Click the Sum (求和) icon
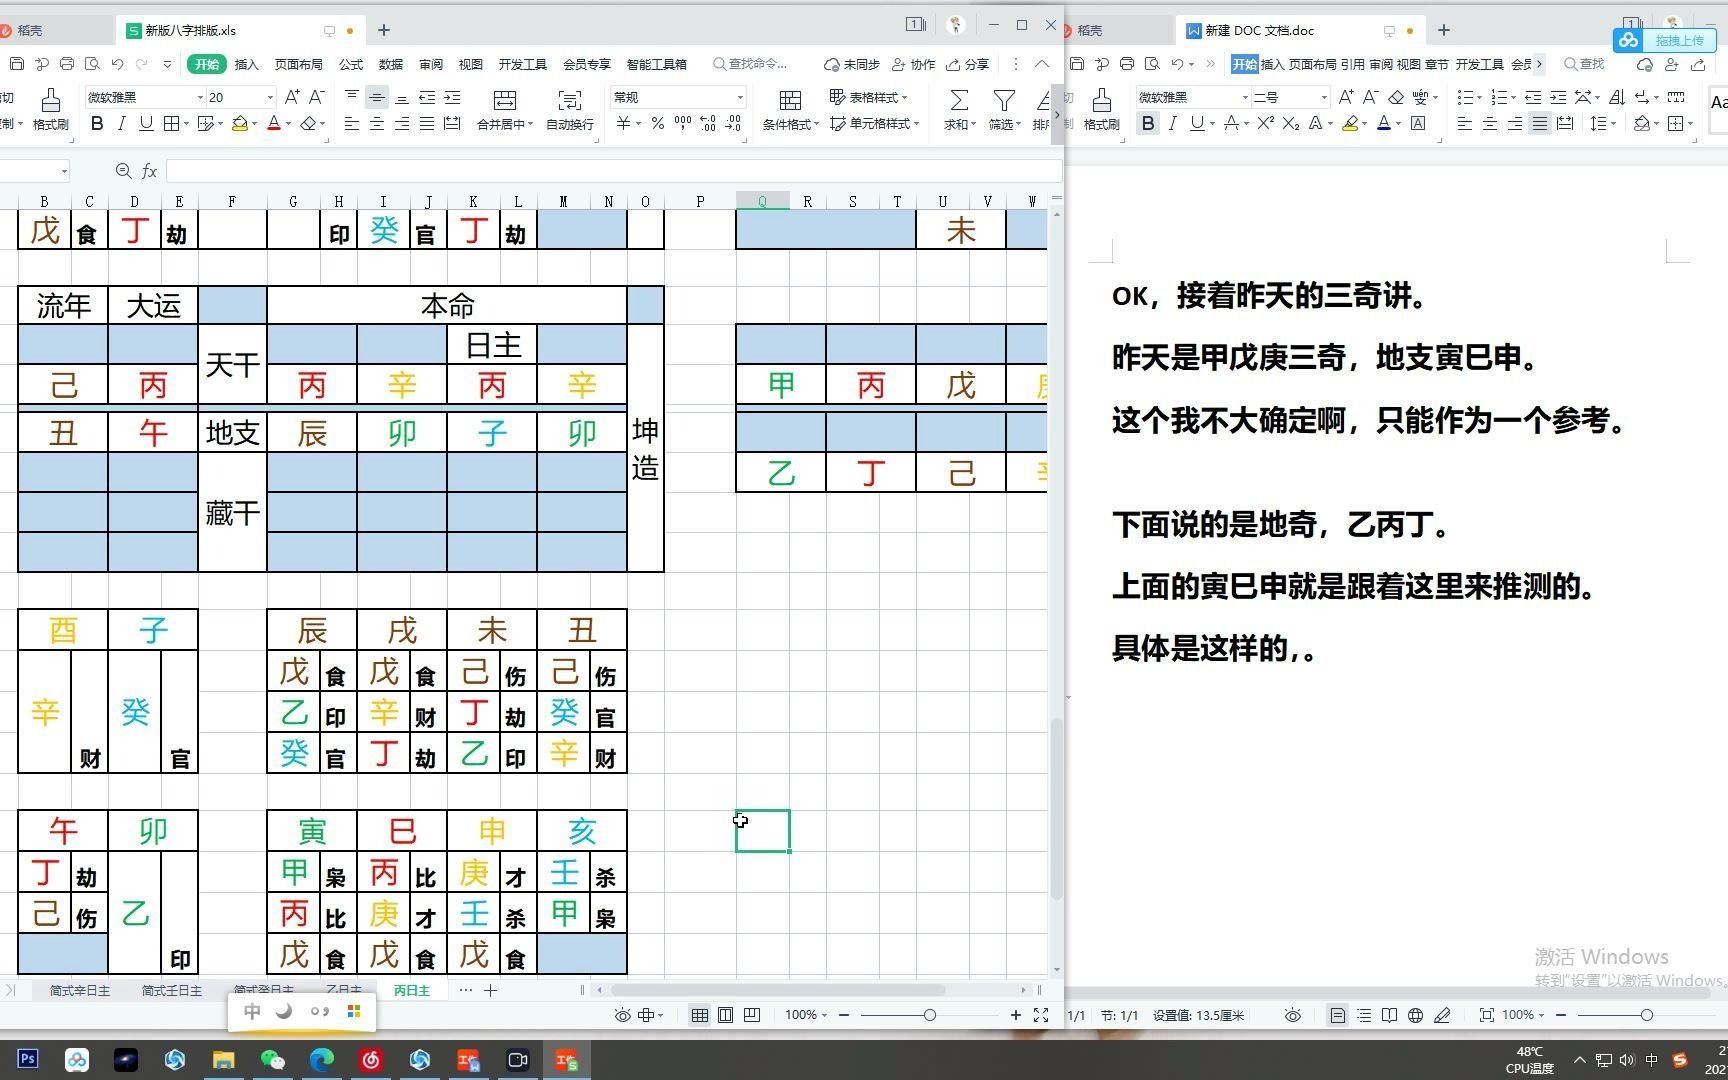Screen dimensions: 1728x1080 958,110
